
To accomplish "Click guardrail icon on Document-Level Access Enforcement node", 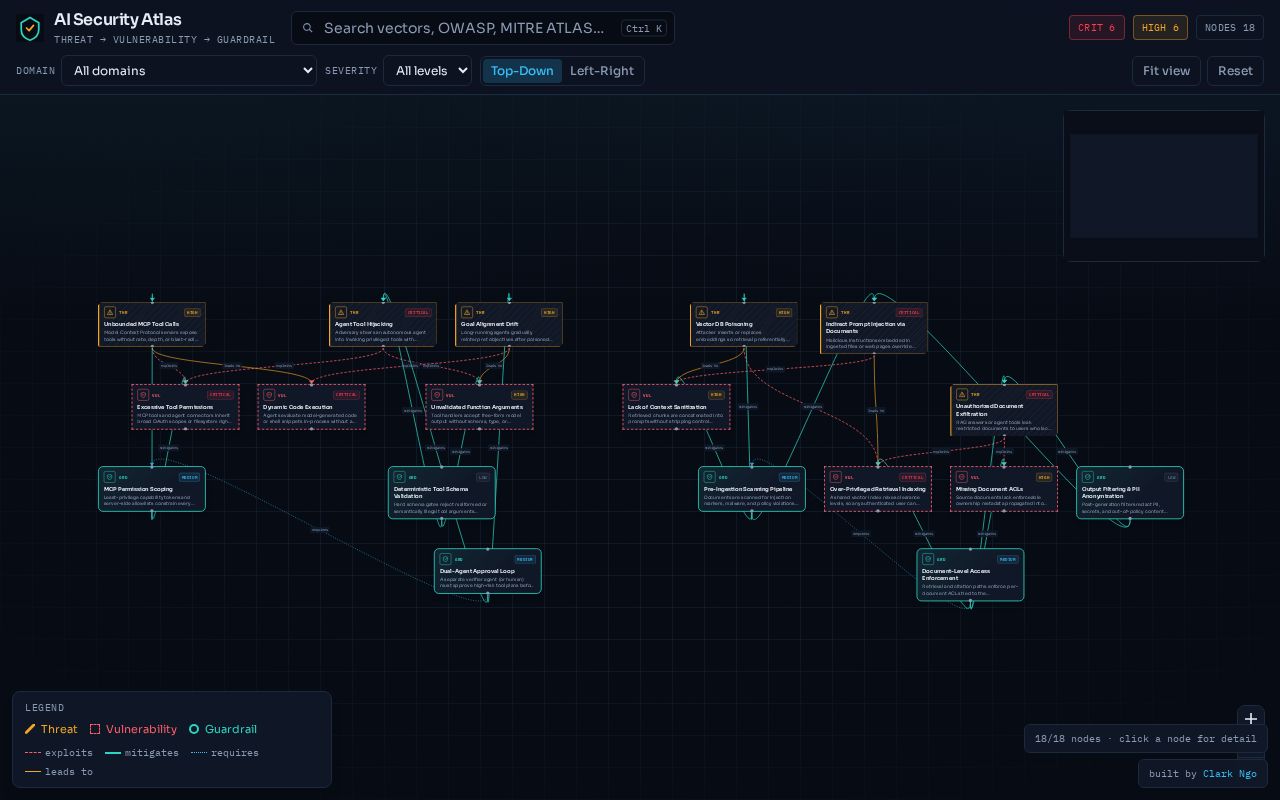I will [928, 559].
